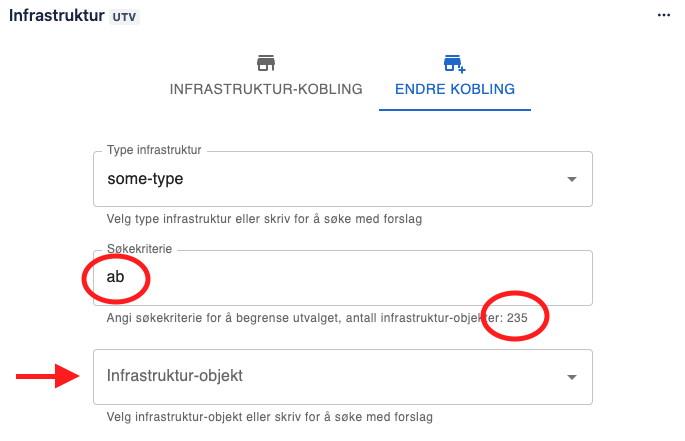Switch to the INFRASTRUKTUR-KOBLING tab

click(265, 89)
